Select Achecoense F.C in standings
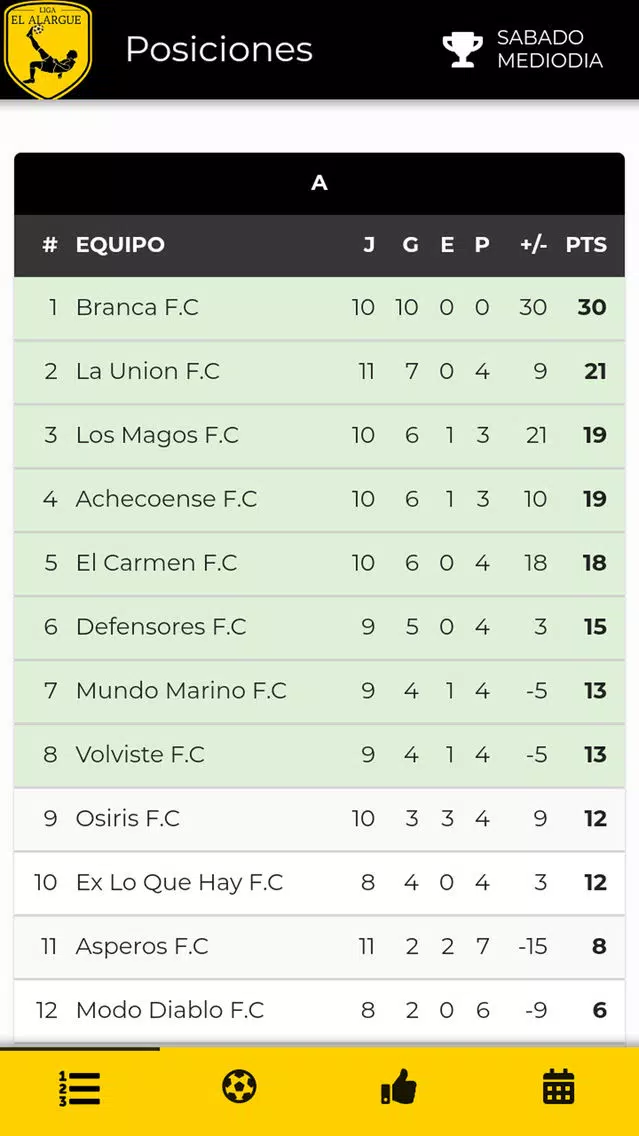 (166, 500)
